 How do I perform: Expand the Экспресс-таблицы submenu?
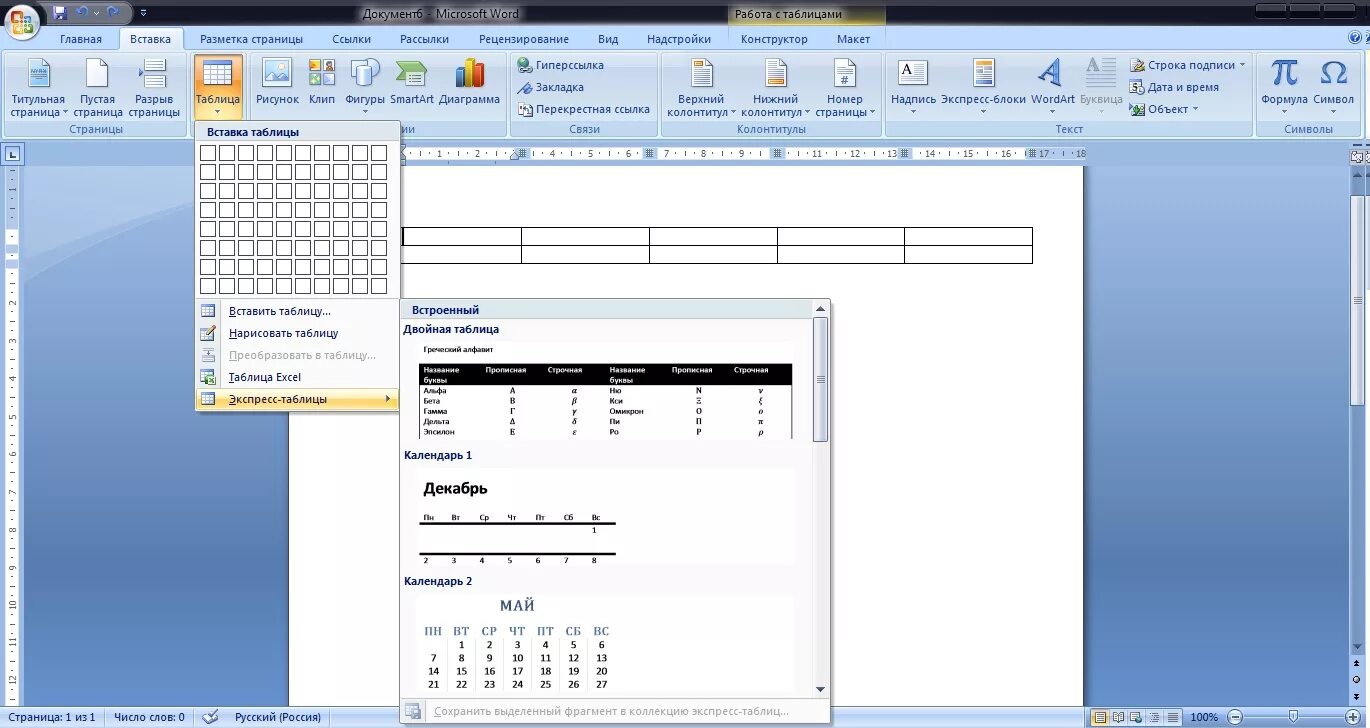point(297,399)
